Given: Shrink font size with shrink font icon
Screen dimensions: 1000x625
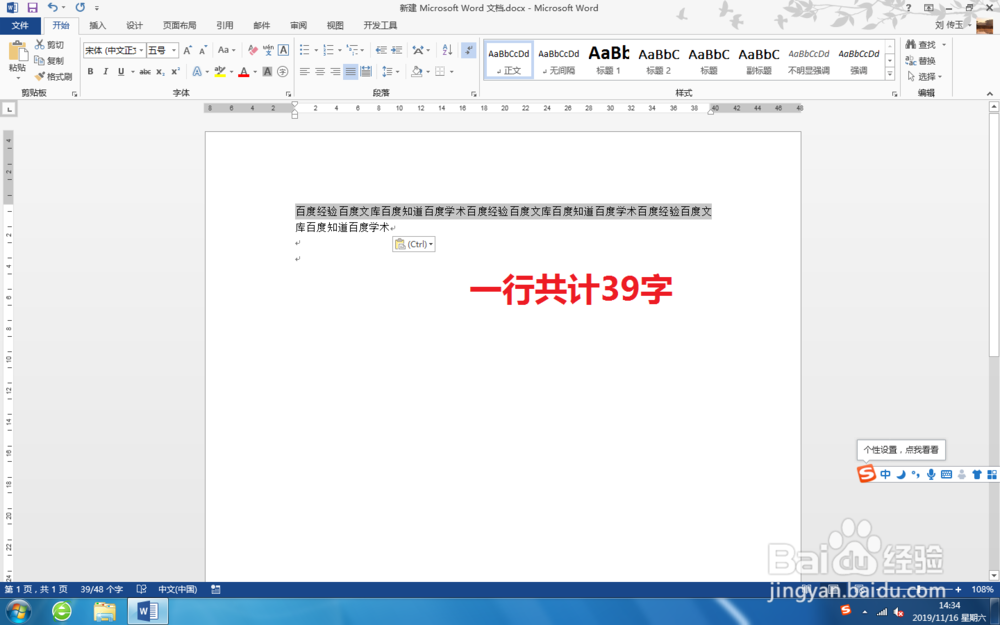Looking at the screenshot, I should tap(203, 50).
